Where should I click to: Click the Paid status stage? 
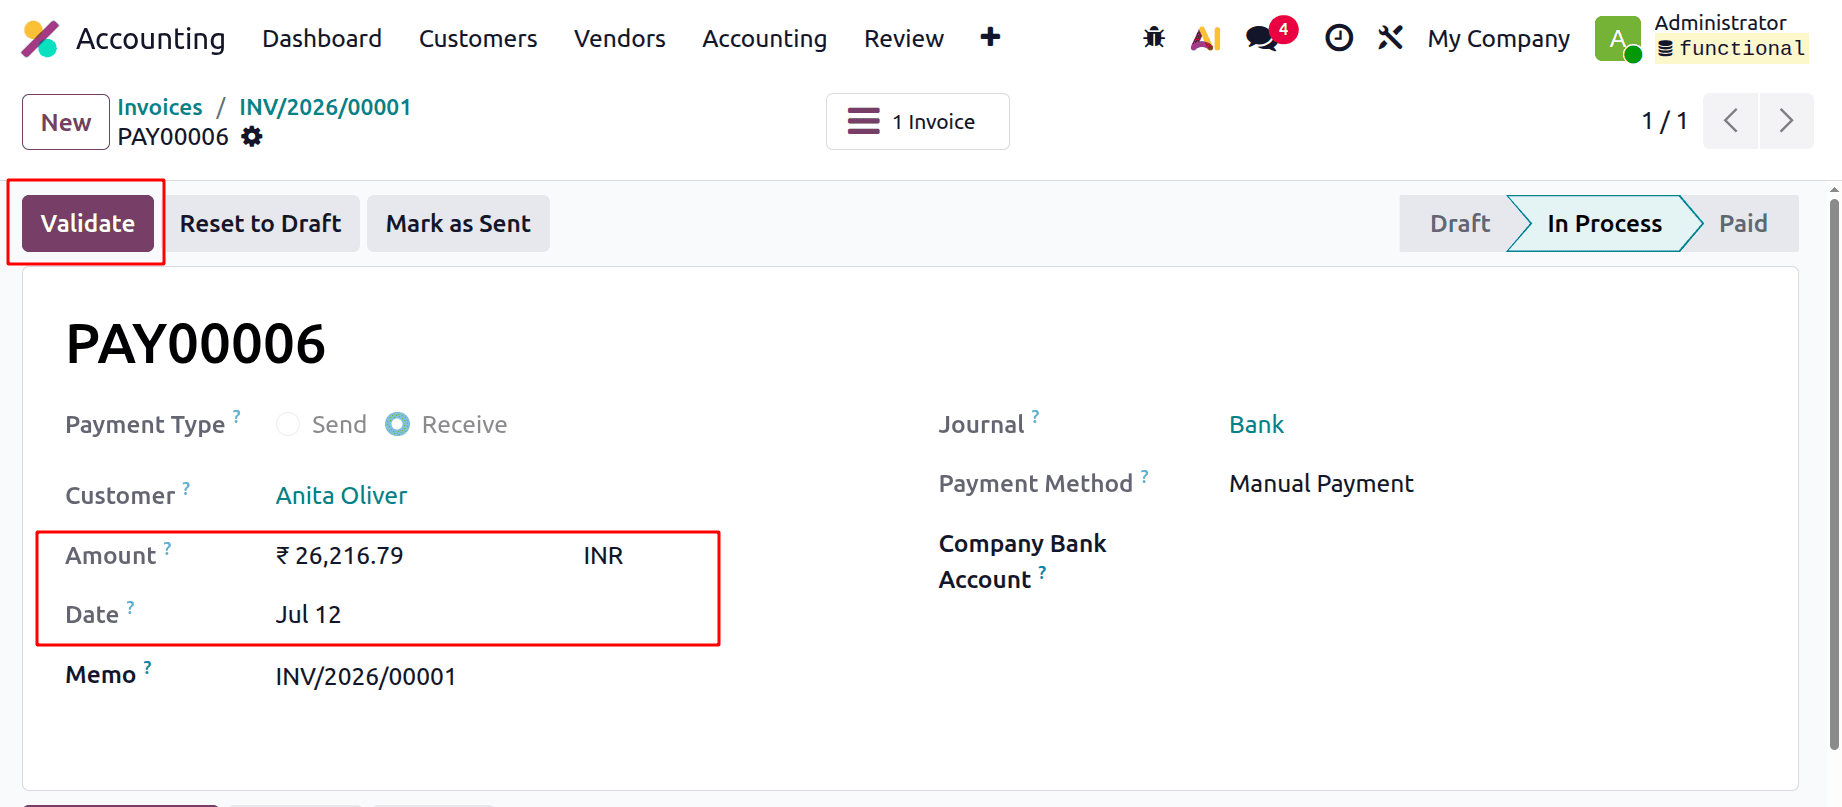(x=1743, y=223)
